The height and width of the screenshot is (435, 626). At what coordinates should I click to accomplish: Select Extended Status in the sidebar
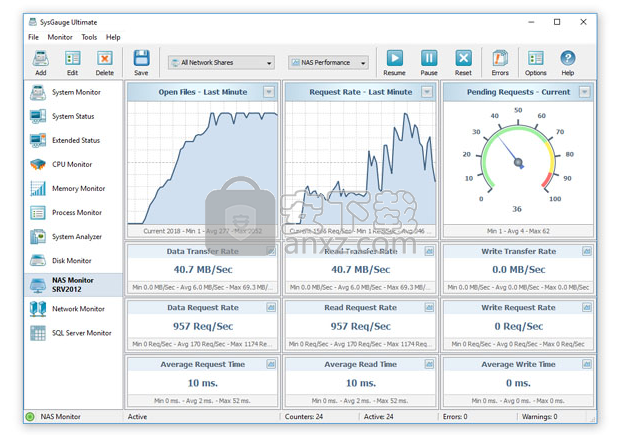73,140
